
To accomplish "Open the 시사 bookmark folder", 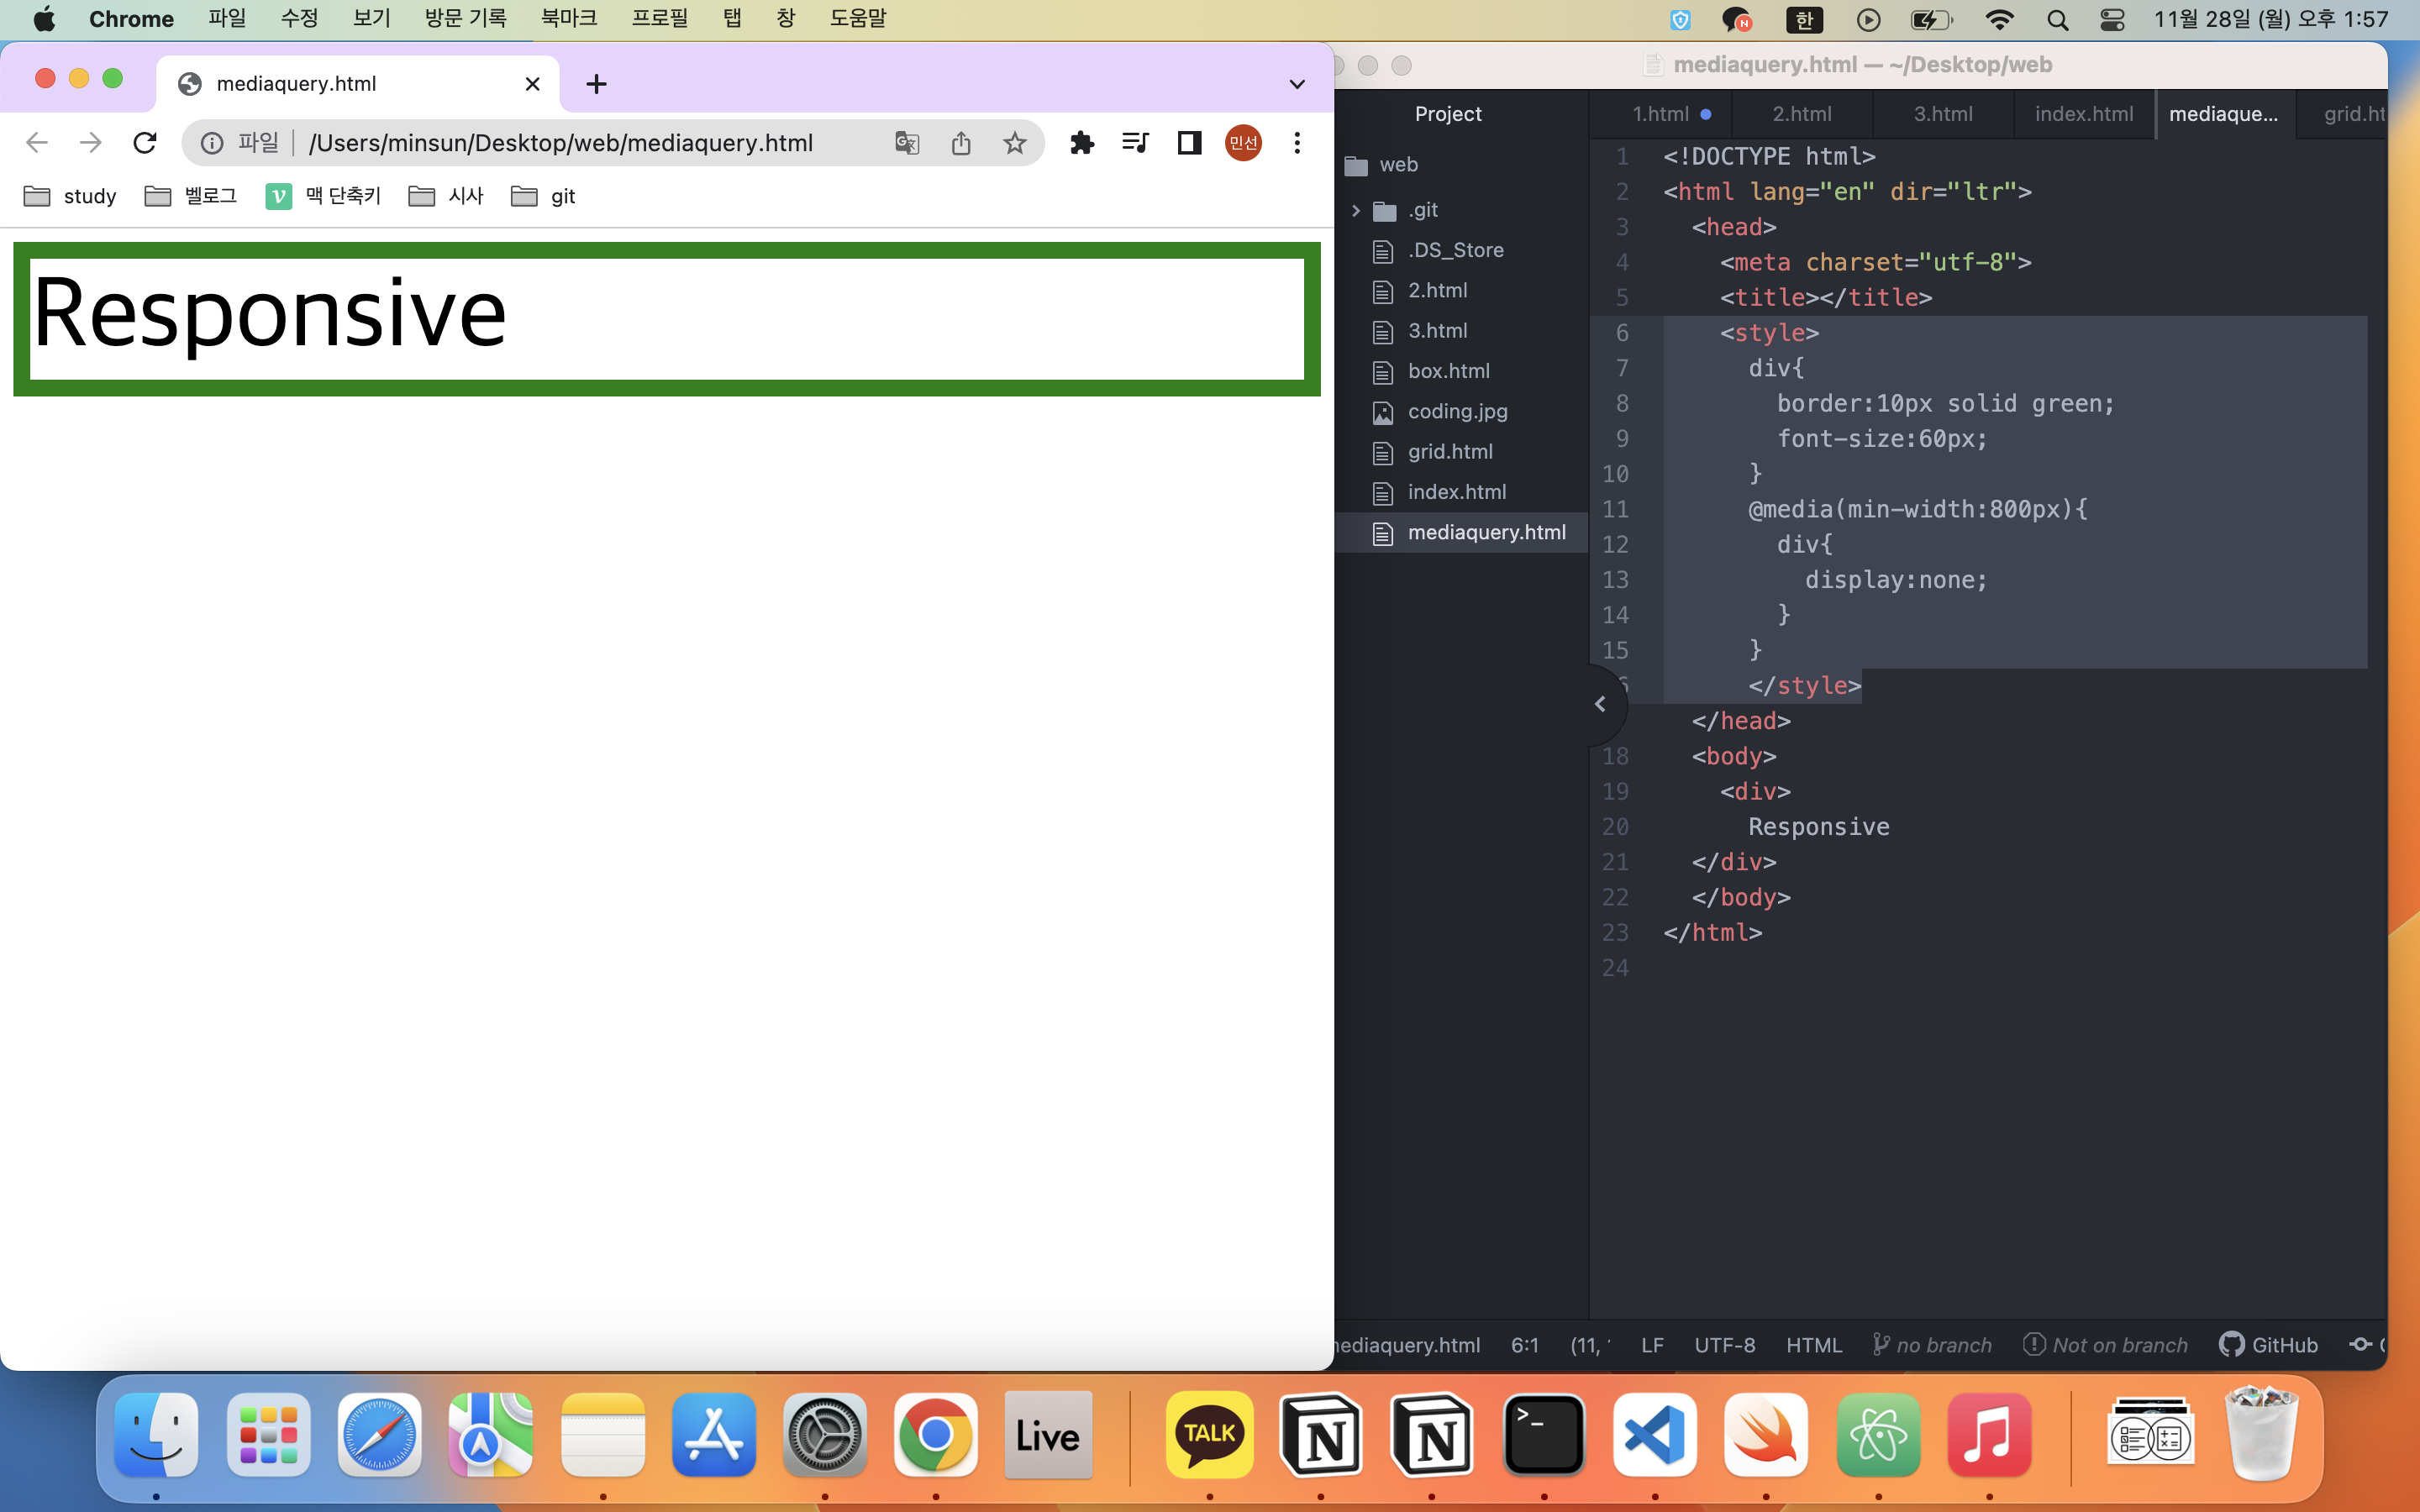I will (x=446, y=196).
